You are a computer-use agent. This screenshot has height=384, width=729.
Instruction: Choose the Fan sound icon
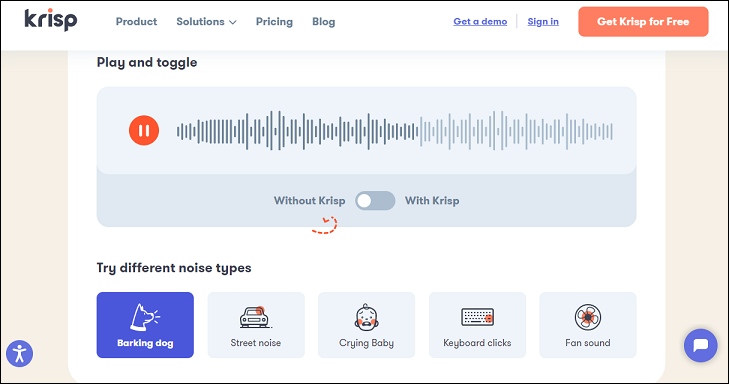(588, 317)
